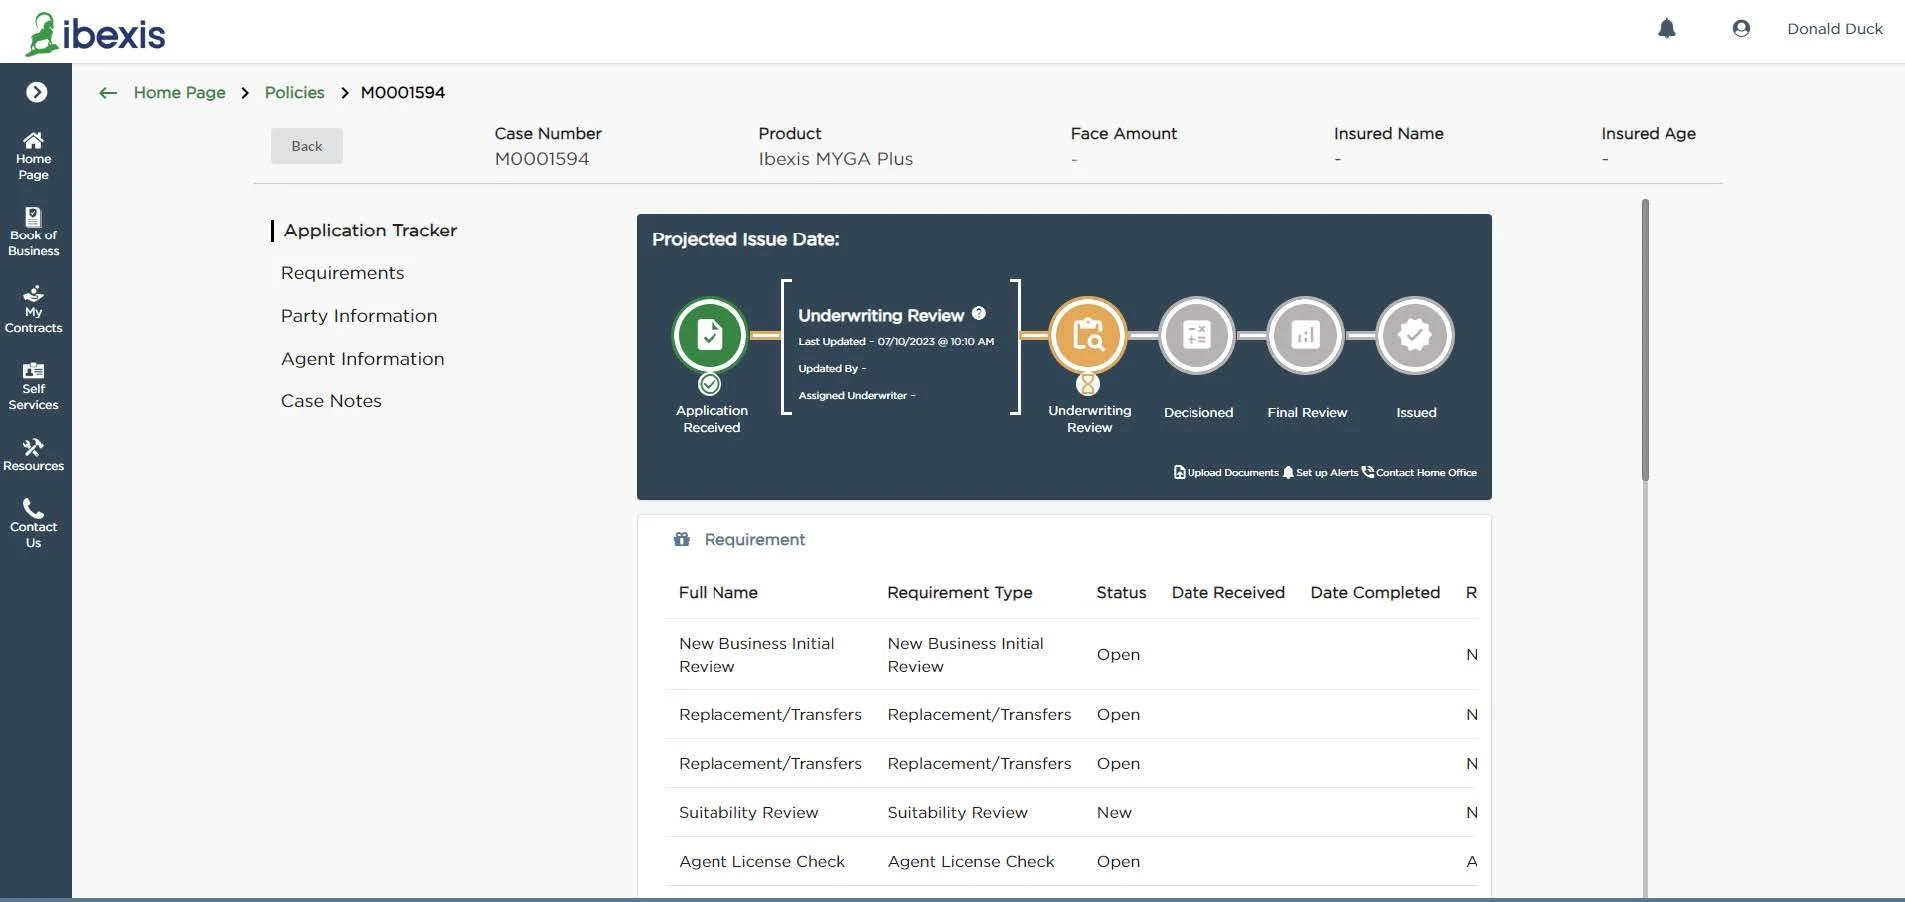
Task: Open Contact Us in sidebar
Action: tap(34, 524)
